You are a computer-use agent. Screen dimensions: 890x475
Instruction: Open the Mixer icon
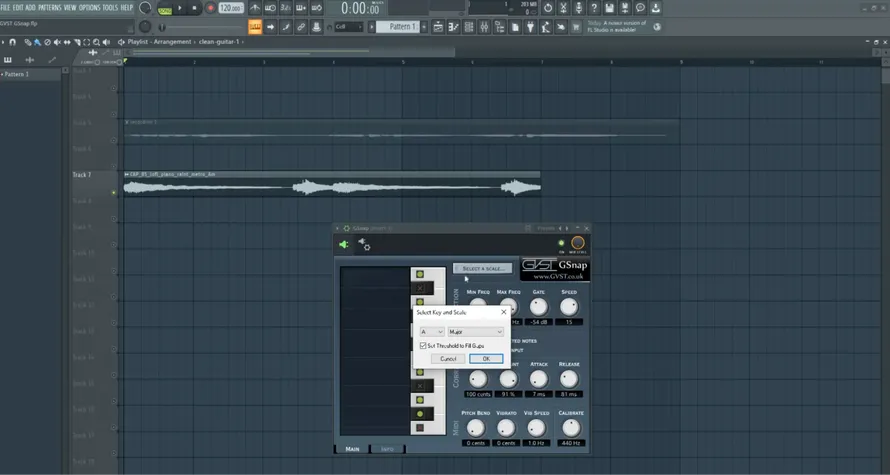[x=484, y=27]
